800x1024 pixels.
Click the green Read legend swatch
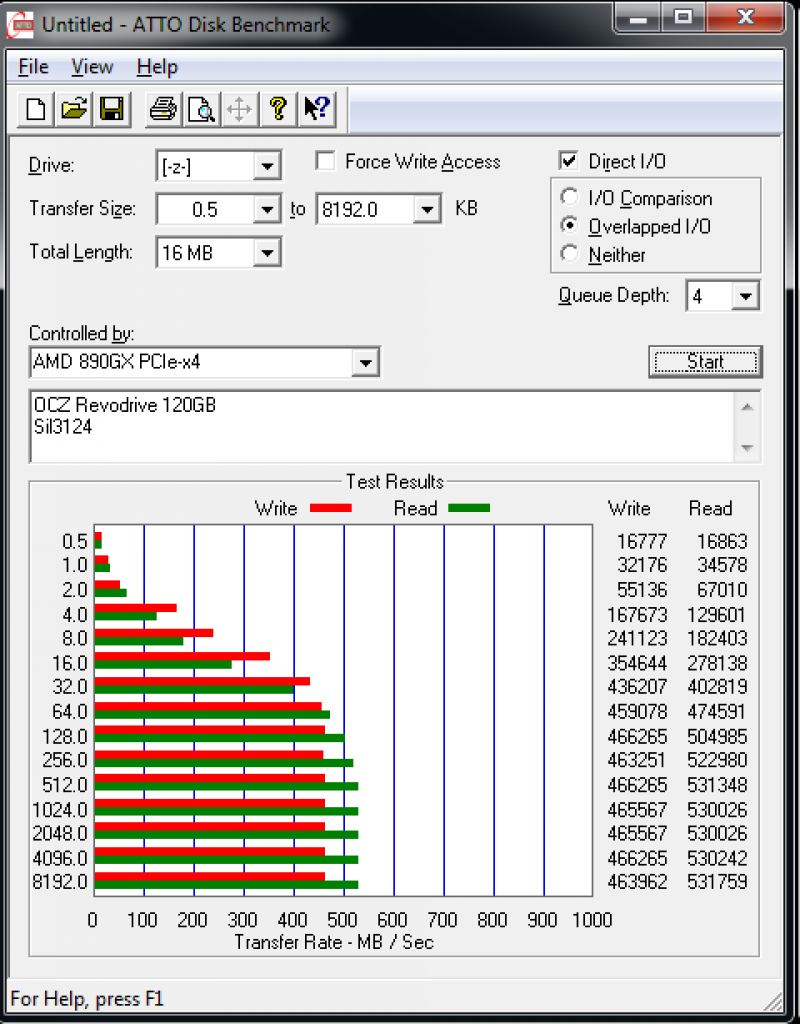tap(469, 508)
